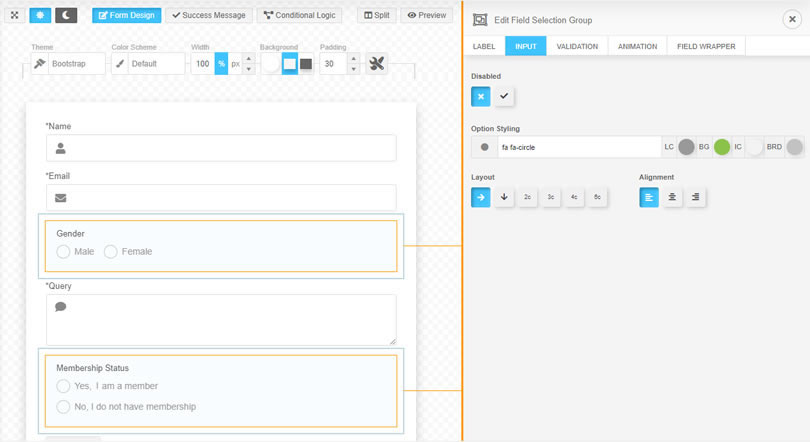Image resolution: width=810 pixels, height=442 pixels.
Task: Set layout to horizontal right arrow
Action: coord(480,197)
